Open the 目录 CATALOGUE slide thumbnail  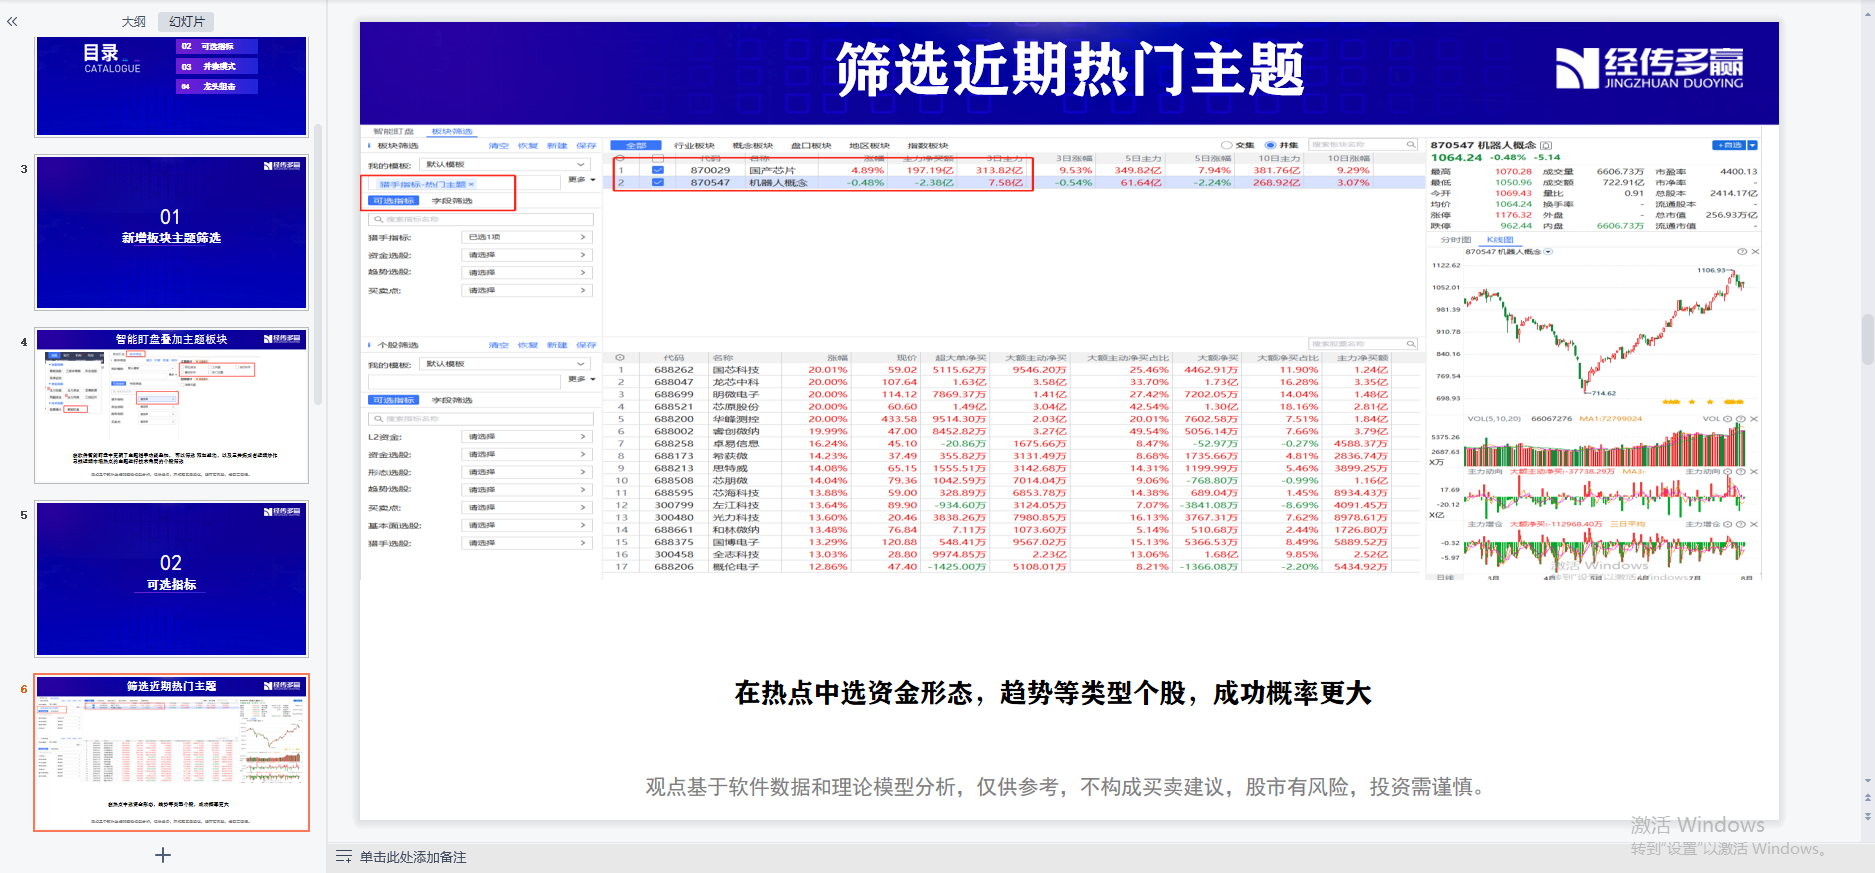click(x=171, y=86)
